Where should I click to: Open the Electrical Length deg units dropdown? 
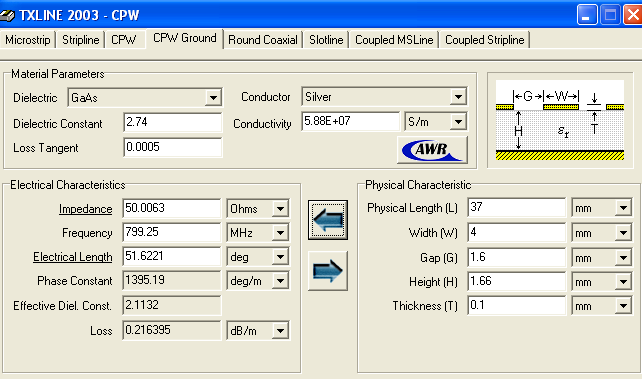280,257
